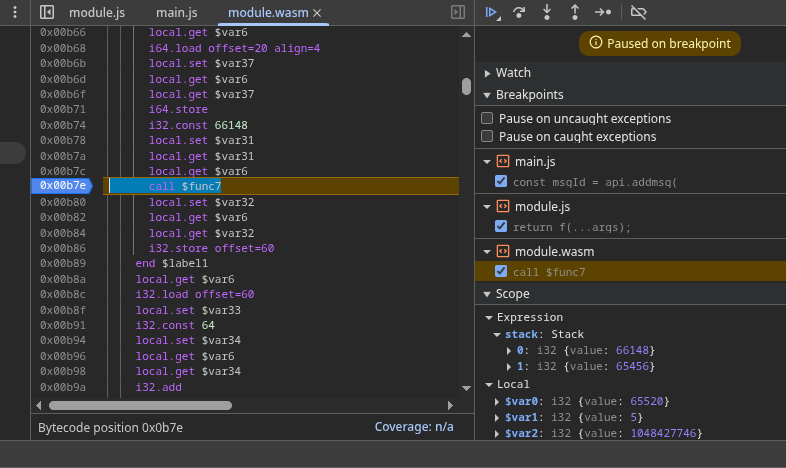Collapse the Scope section
Viewport: 786px width, 468px height.
point(487,294)
